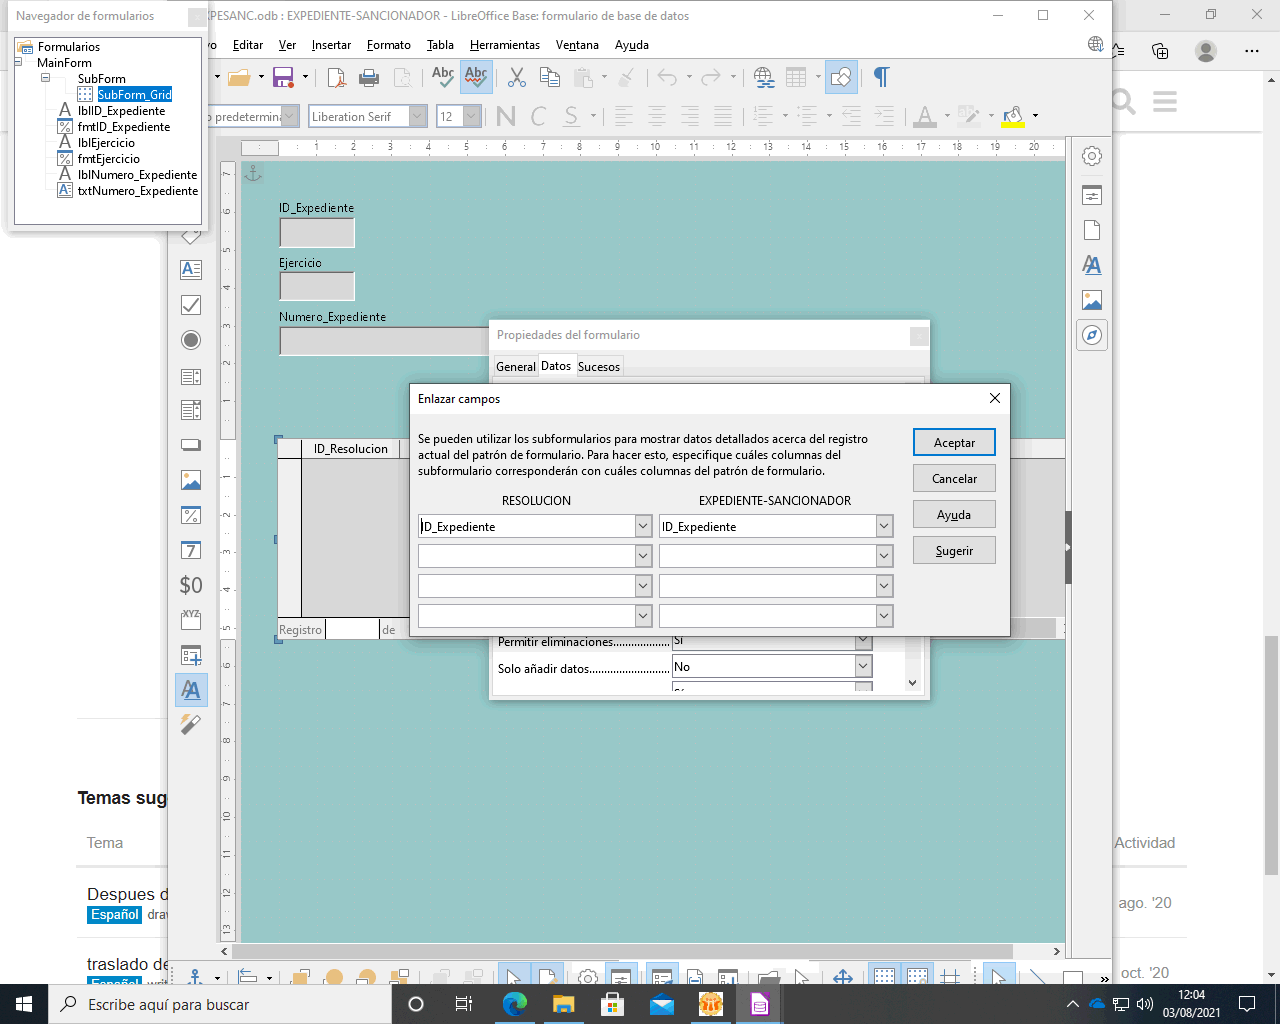Screen dimensions: 1280x1024
Task: Click the Export as PDF icon
Action: 337,78
